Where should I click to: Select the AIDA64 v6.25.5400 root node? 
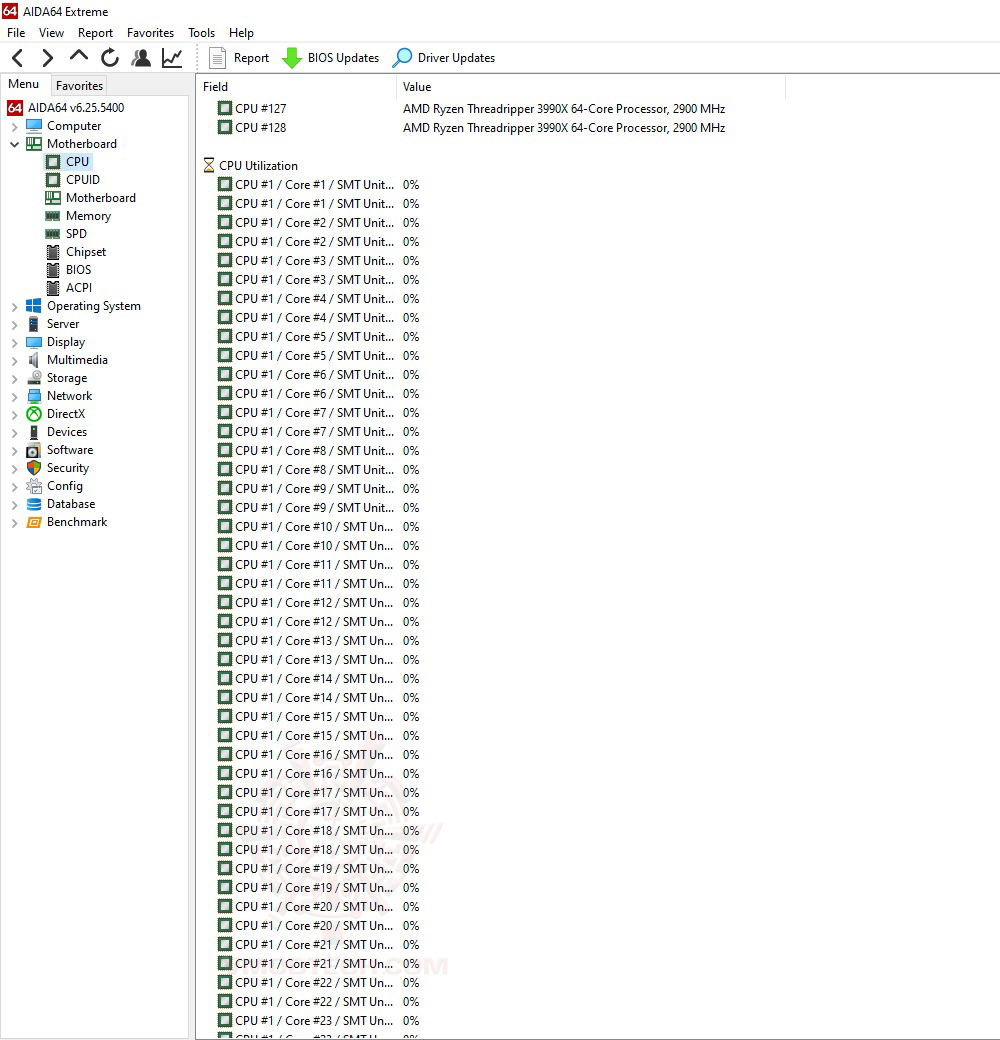click(66, 107)
